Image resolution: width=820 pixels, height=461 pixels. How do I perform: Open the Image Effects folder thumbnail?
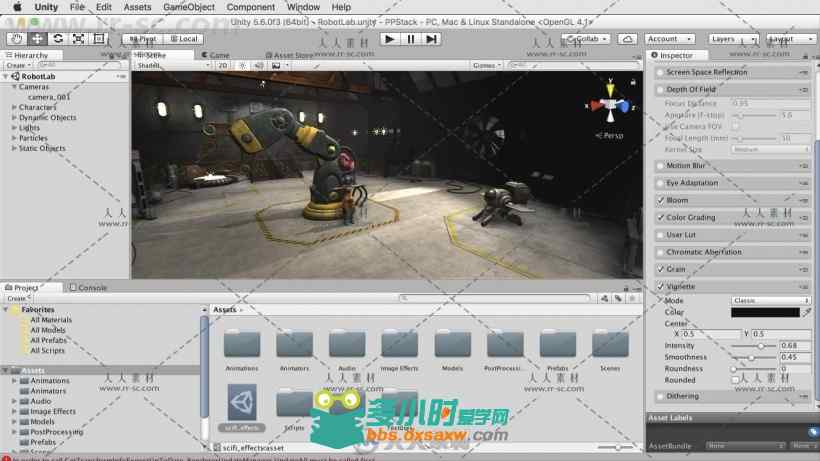click(400, 345)
